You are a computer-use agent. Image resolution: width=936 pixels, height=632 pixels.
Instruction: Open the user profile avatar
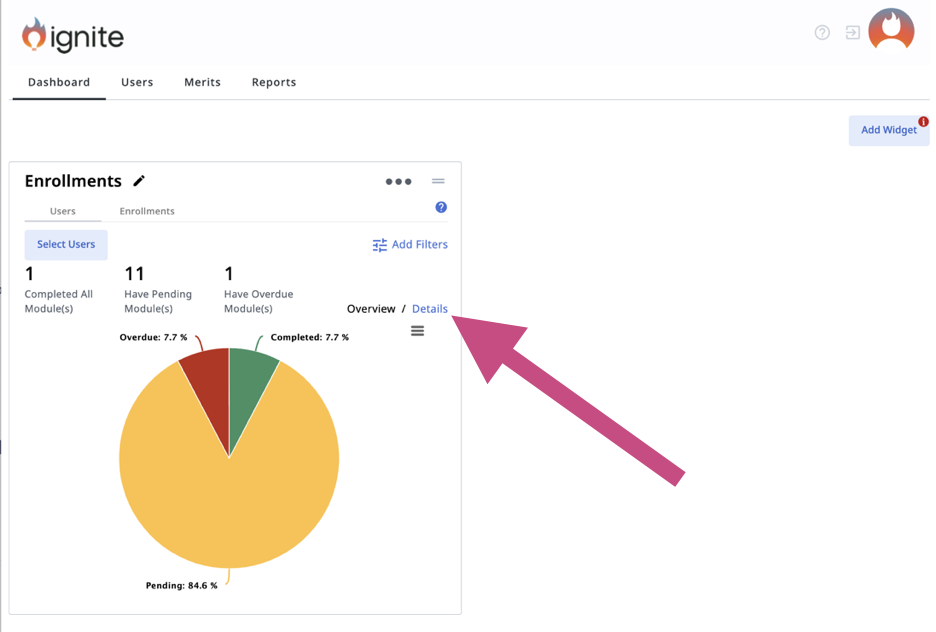[890, 30]
